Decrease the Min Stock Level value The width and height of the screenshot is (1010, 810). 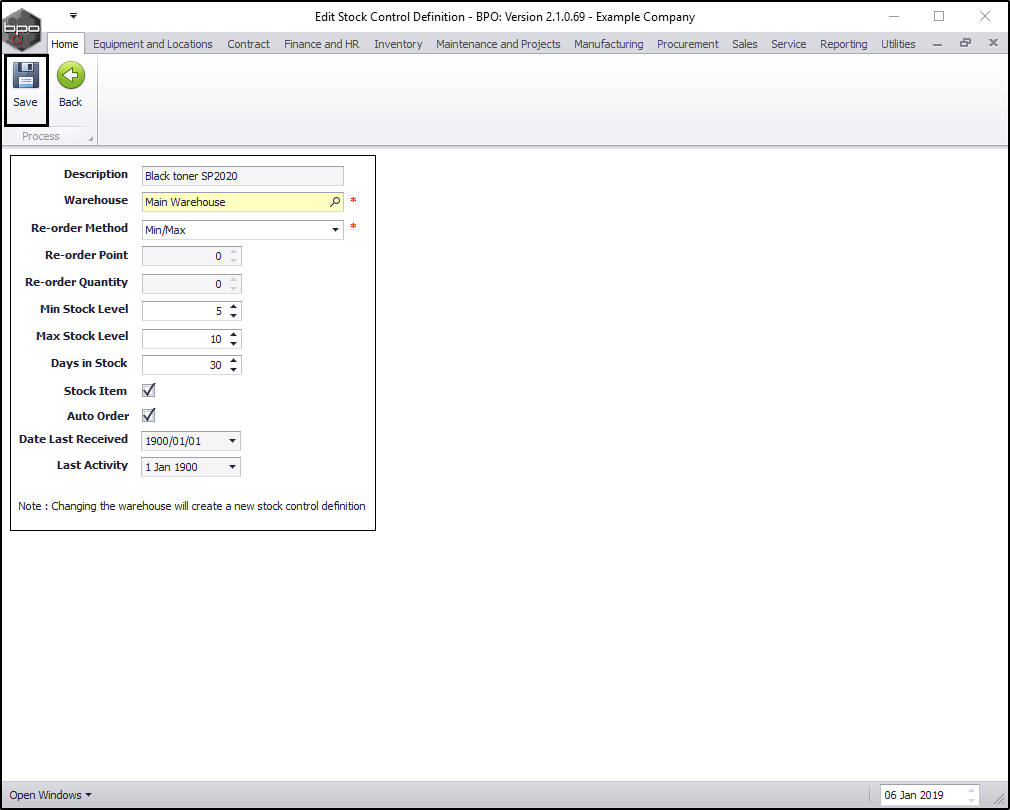tap(234, 316)
